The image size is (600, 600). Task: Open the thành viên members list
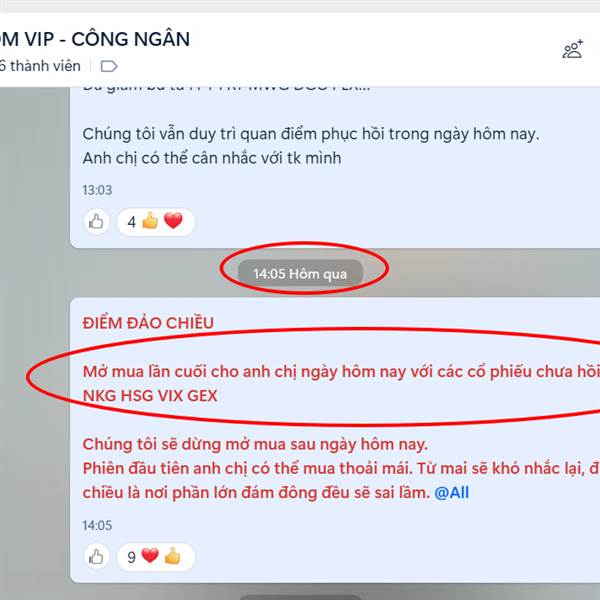coord(40,66)
